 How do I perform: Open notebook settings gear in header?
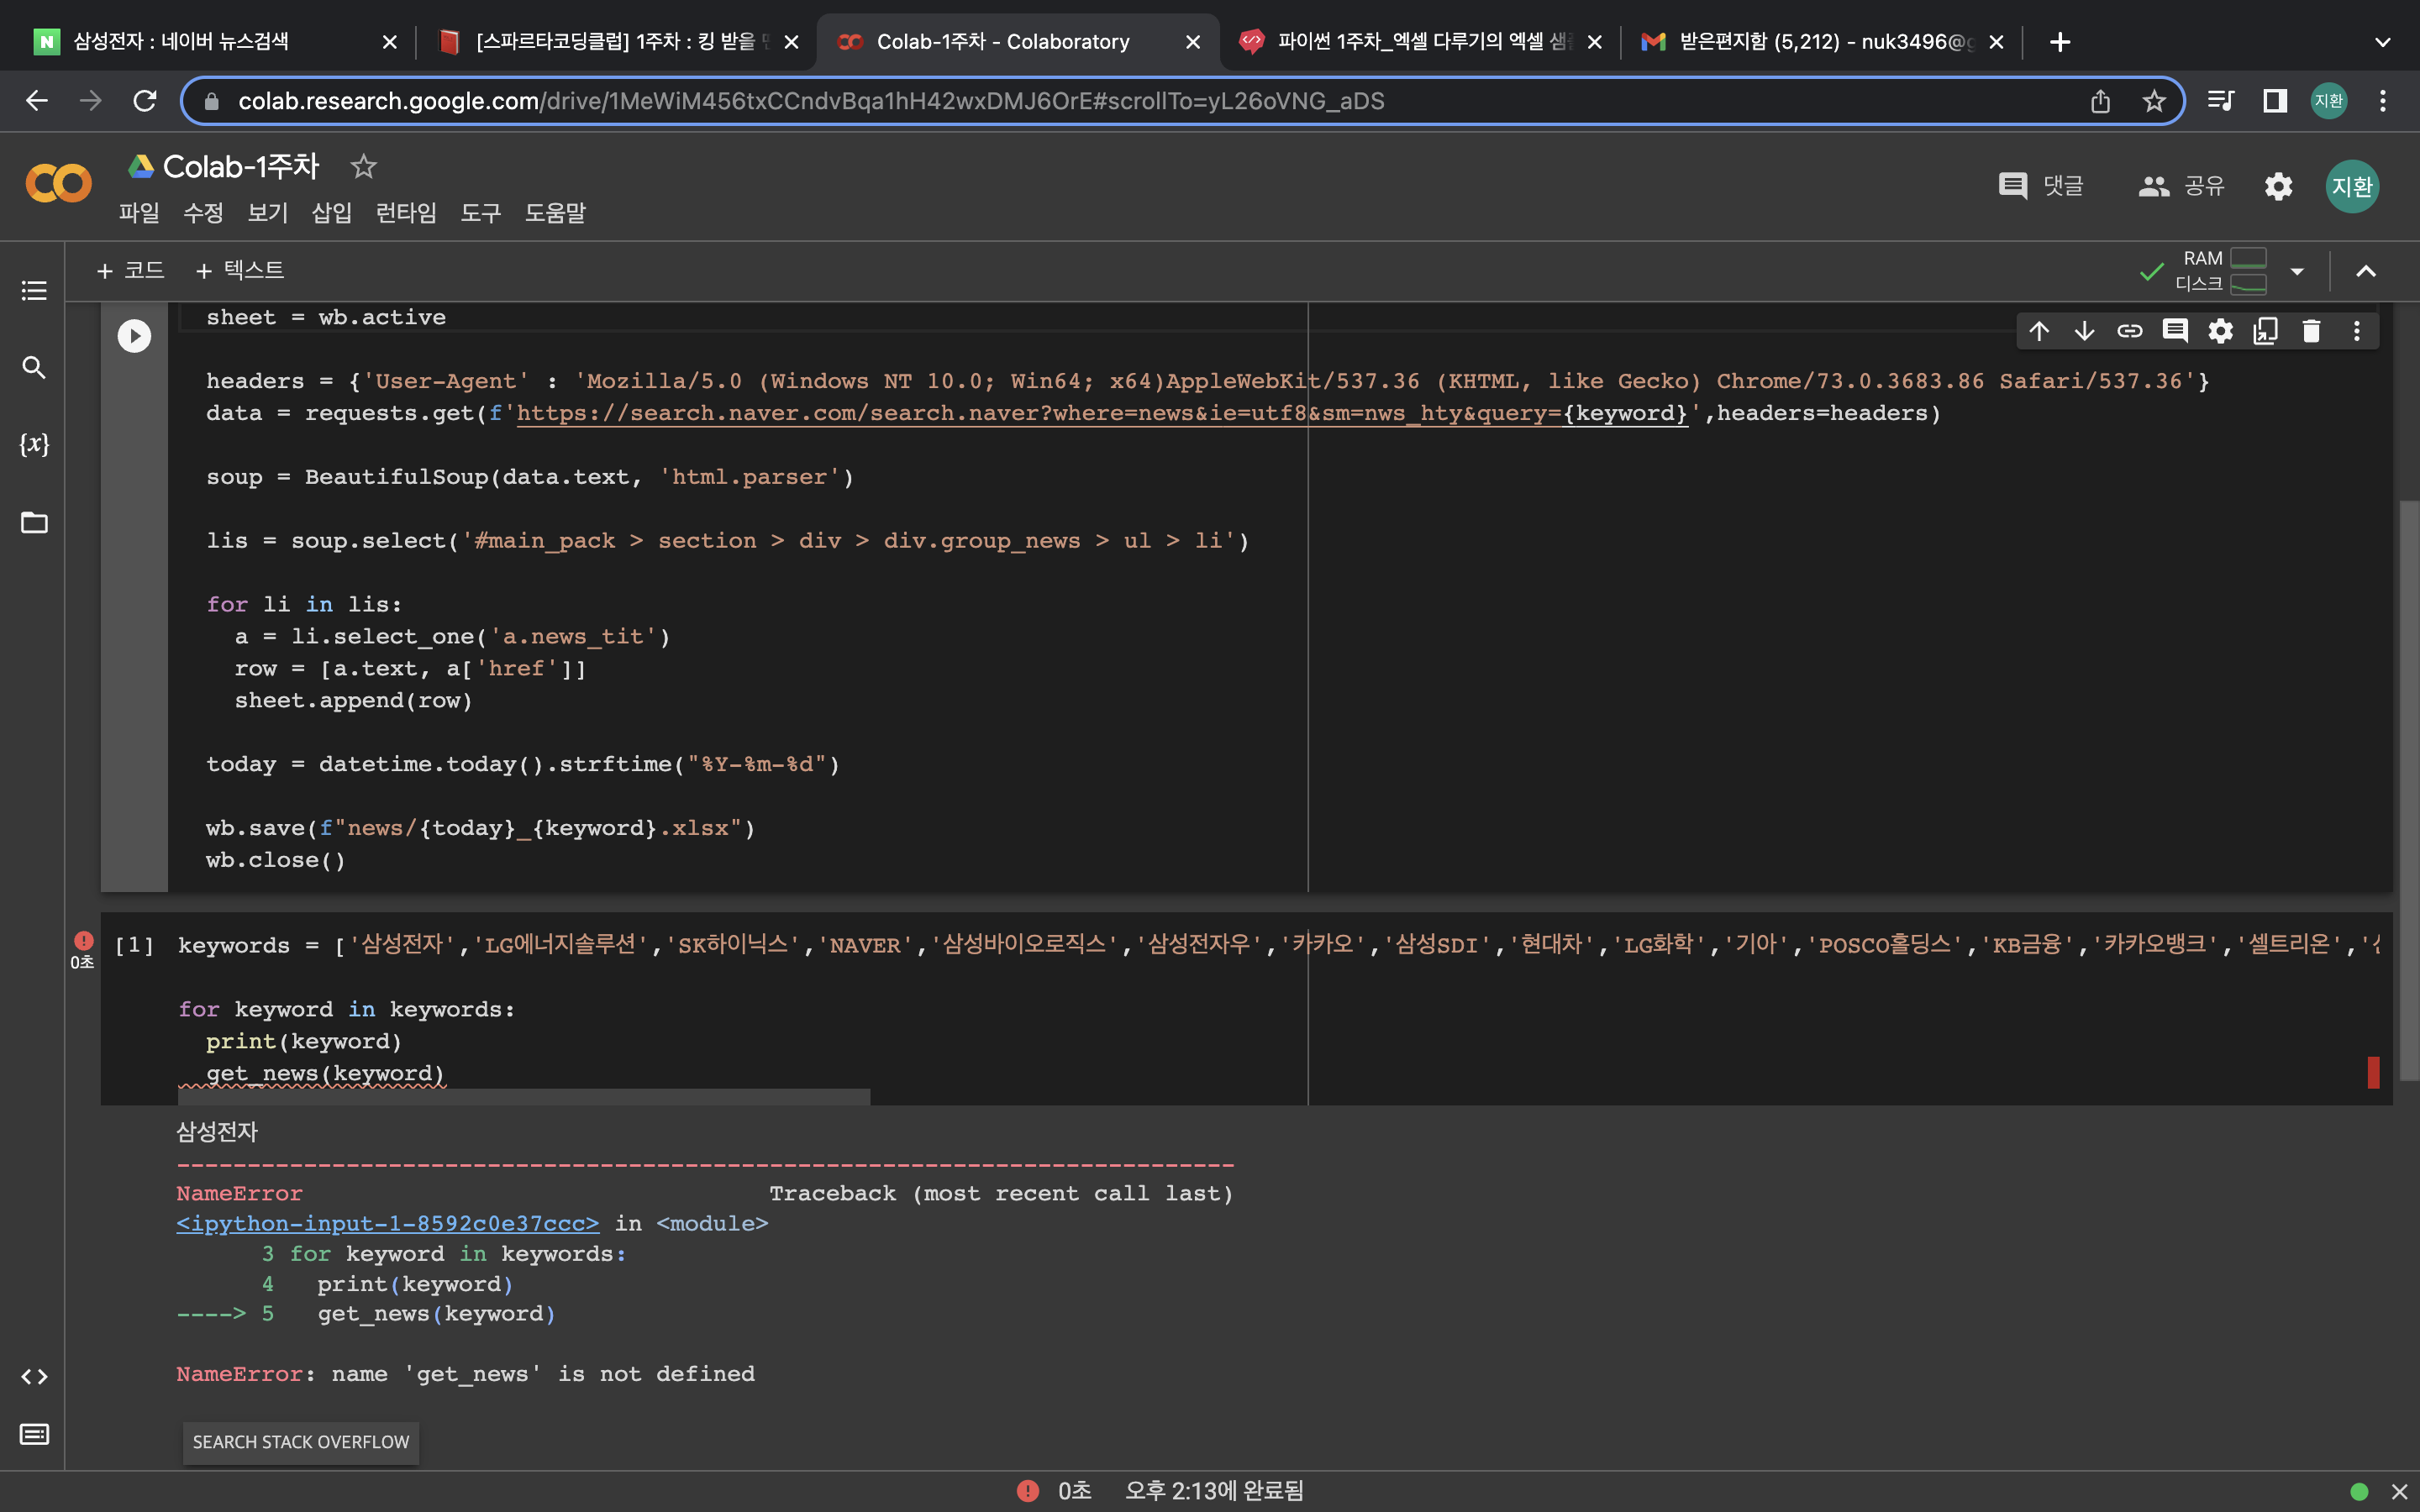[x=2278, y=186]
